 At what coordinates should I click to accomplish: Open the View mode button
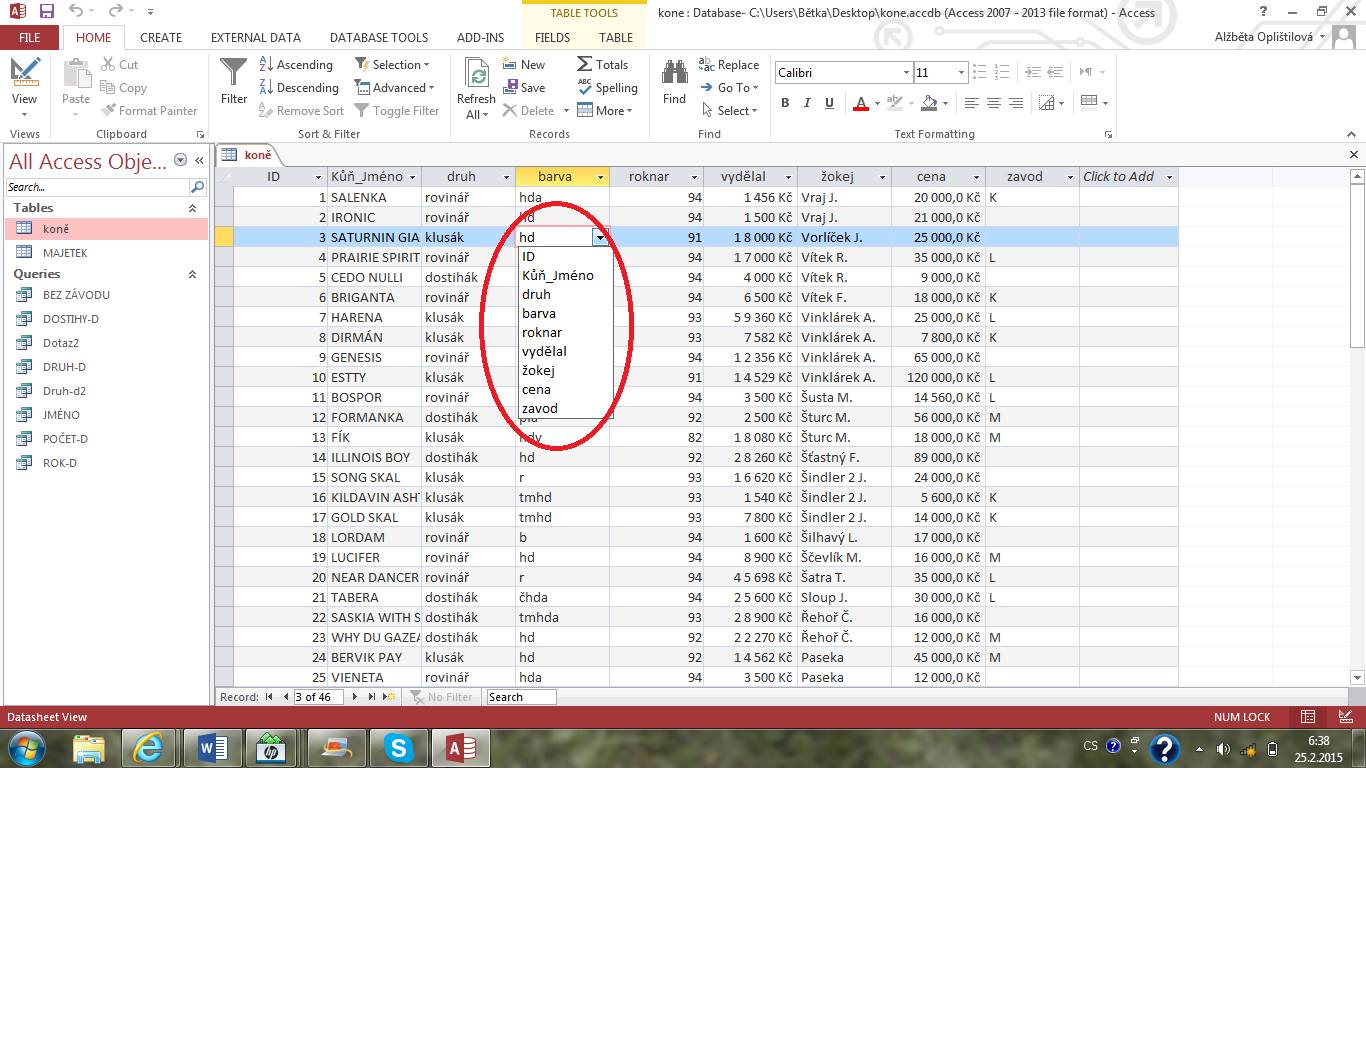pyautogui.click(x=24, y=85)
